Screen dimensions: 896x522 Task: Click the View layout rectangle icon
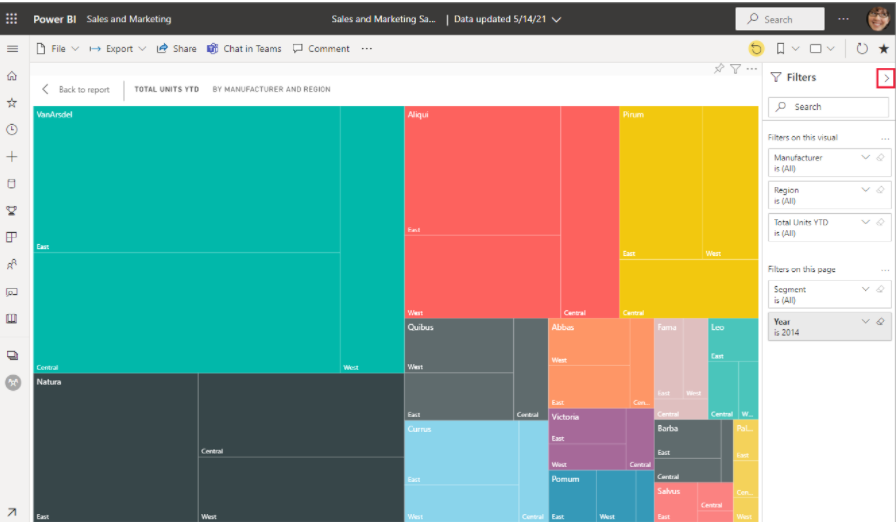coord(816,49)
